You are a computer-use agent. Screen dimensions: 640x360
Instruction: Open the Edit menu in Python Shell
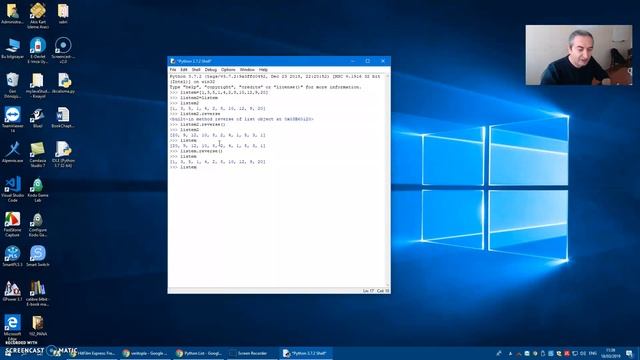(x=184, y=70)
